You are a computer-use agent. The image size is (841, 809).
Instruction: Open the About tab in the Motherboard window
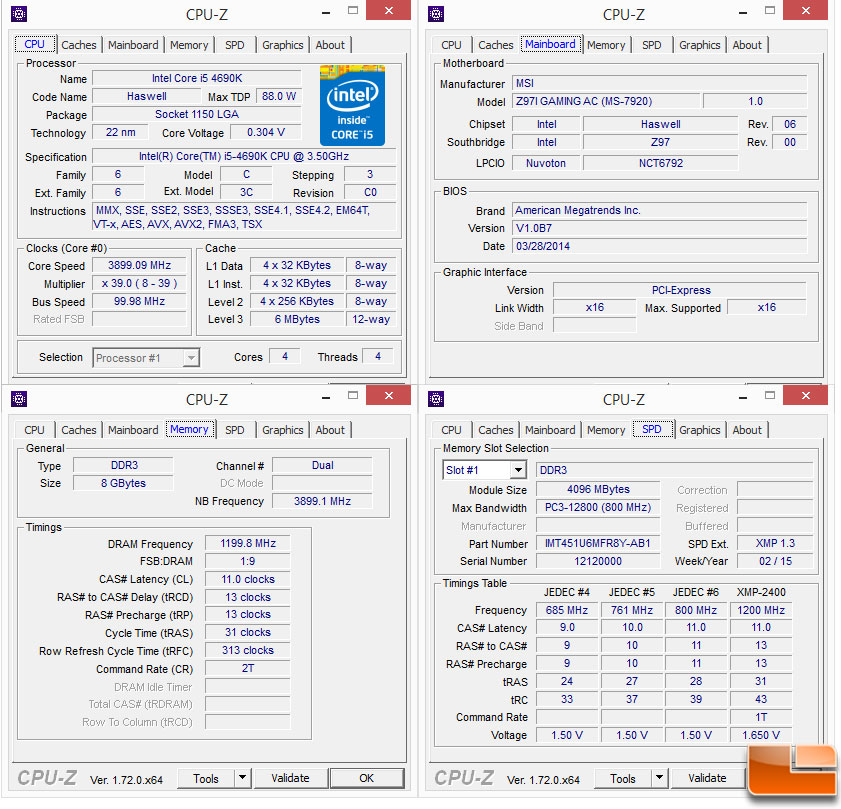[x=747, y=45]
